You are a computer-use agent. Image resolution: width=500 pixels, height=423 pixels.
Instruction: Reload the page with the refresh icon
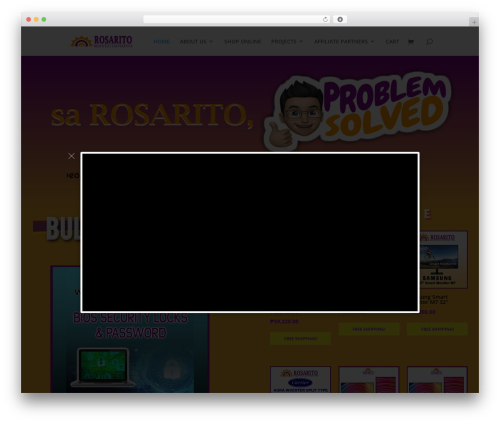[x=325, y=19]
